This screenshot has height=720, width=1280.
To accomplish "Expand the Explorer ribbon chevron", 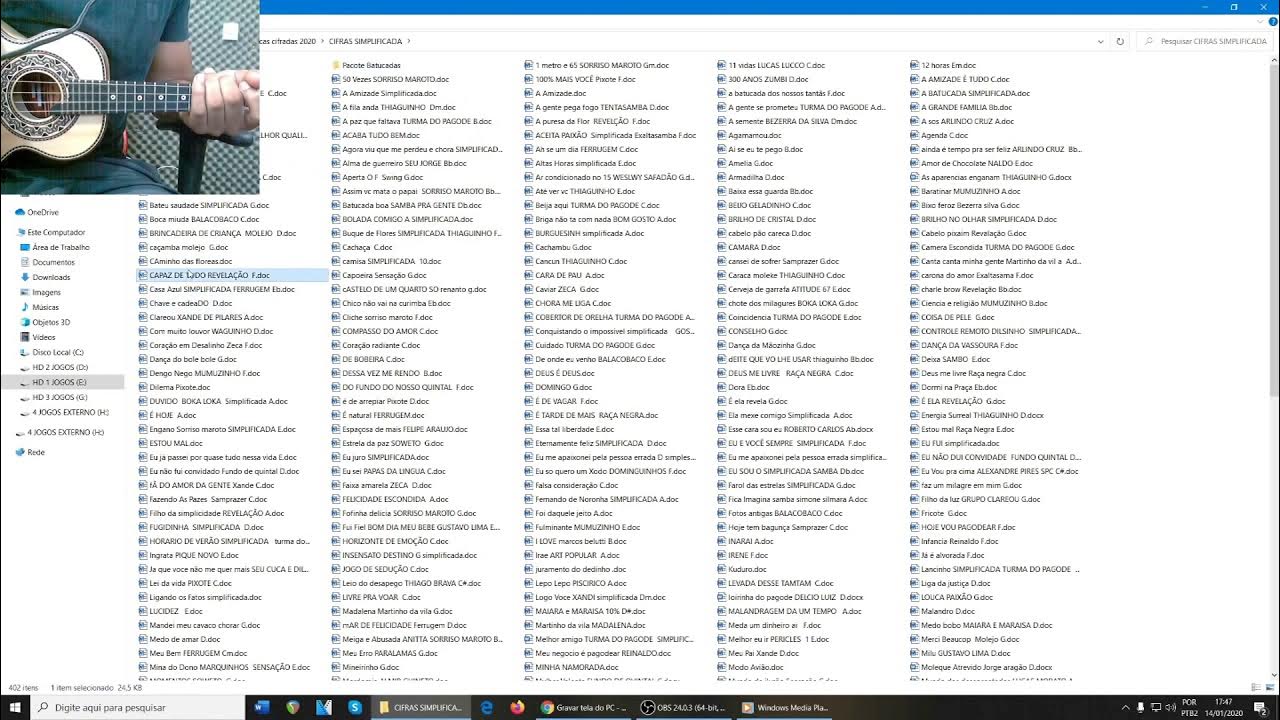I will (1258, 21).
